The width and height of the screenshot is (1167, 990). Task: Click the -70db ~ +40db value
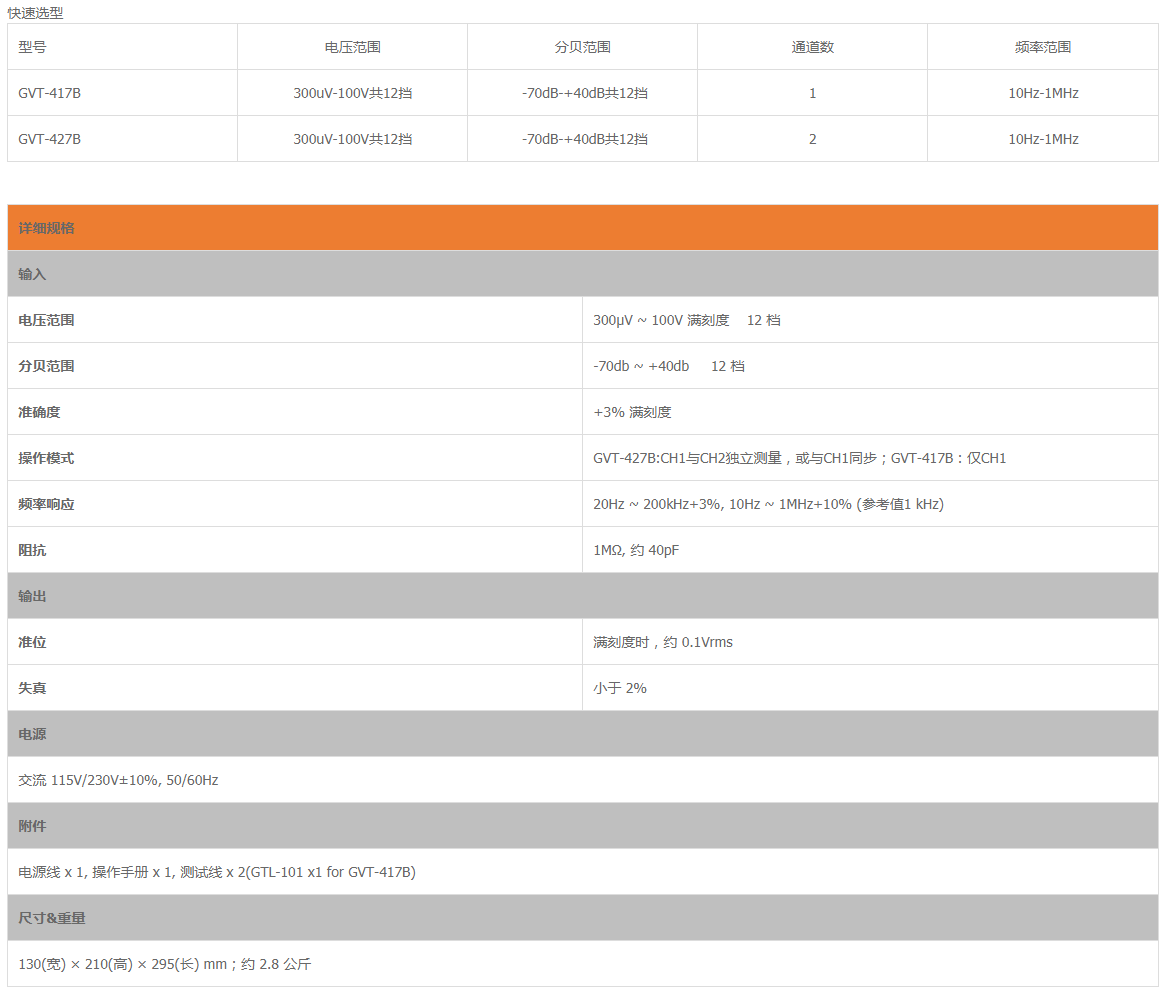click(x=668, y=366)
